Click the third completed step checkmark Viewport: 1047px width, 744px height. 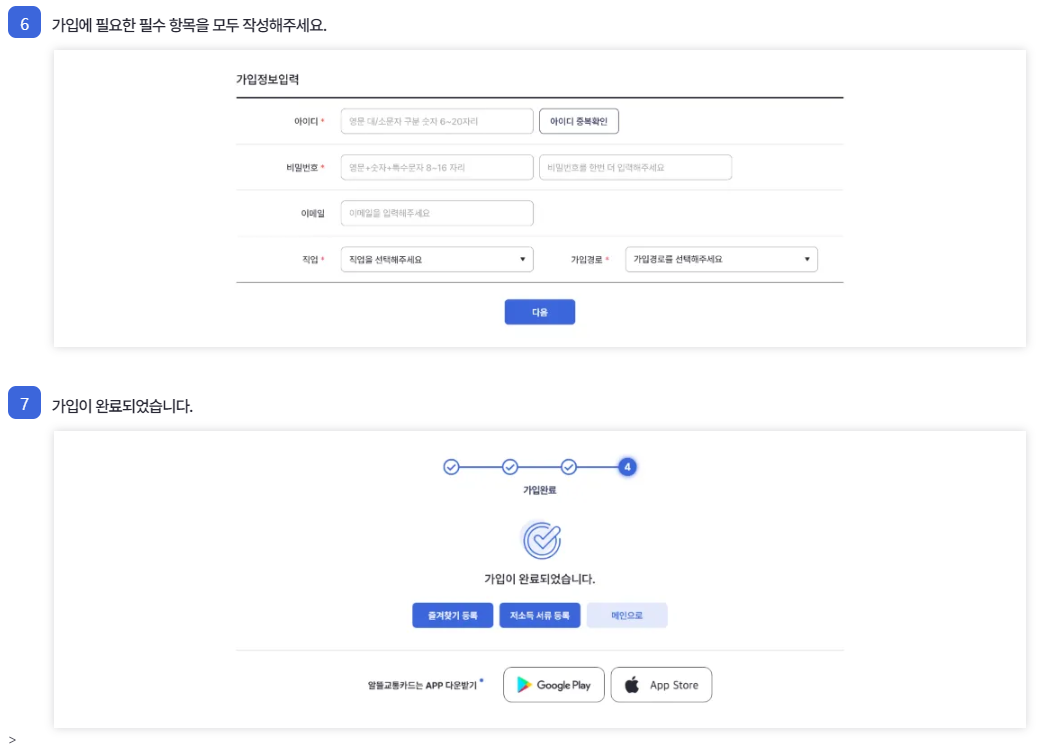pos(569,466)
